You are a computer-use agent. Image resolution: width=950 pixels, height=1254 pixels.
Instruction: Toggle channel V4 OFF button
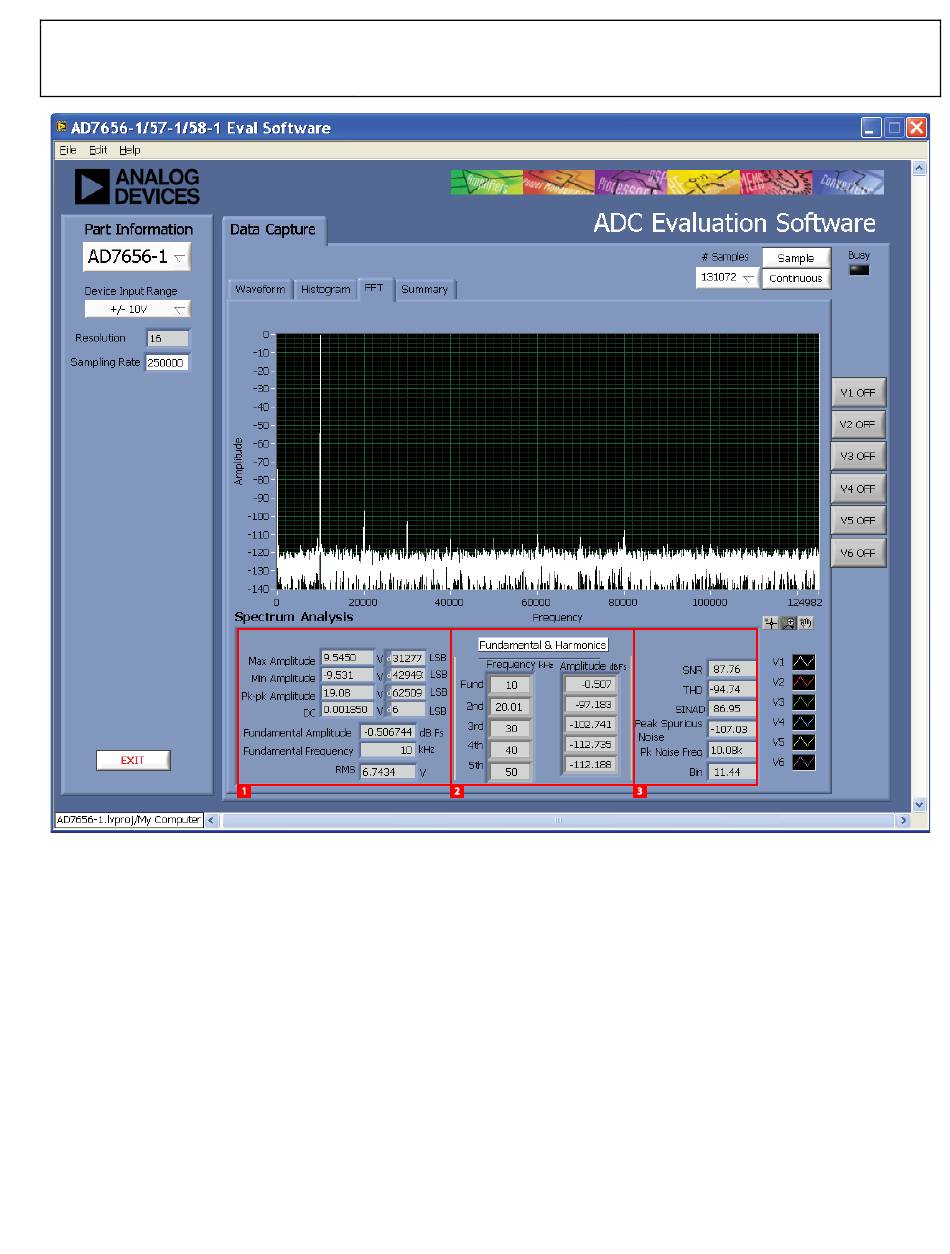(858, 489)
